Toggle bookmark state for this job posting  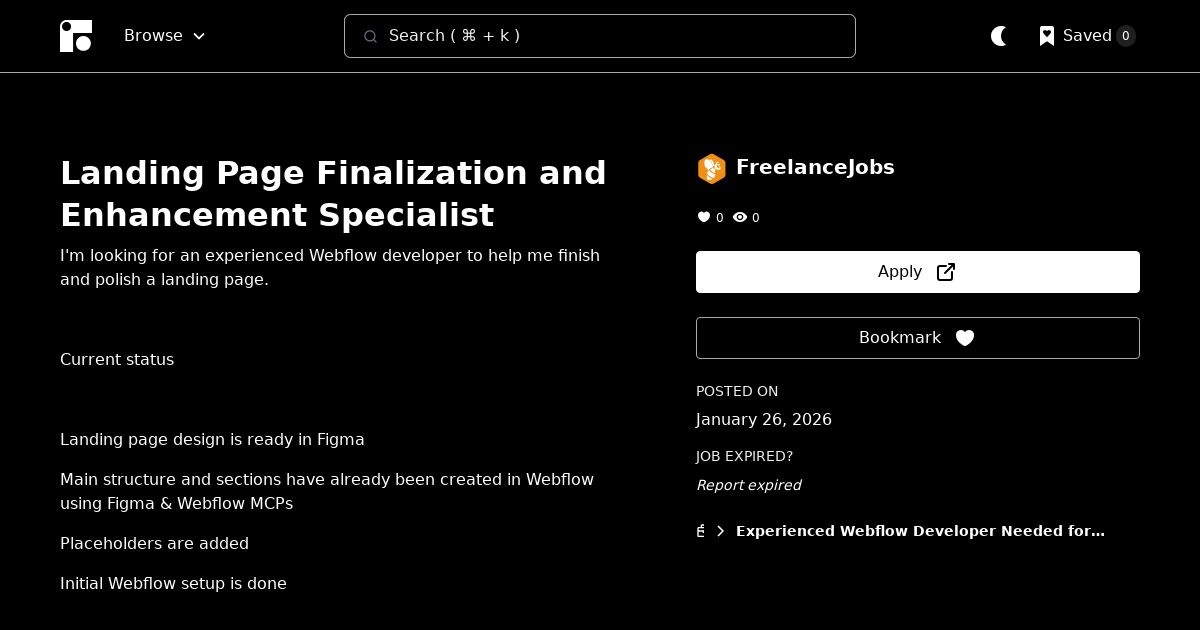(917, 338)
